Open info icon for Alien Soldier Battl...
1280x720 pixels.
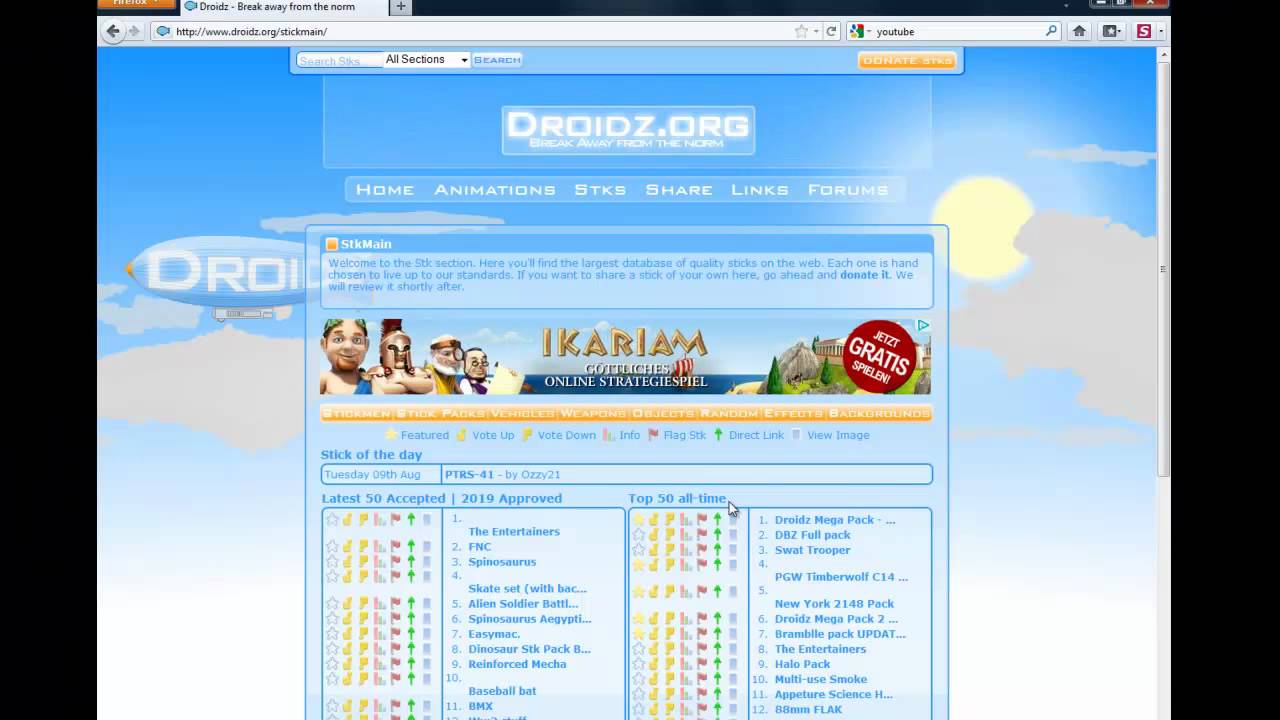tap(379, 603)
